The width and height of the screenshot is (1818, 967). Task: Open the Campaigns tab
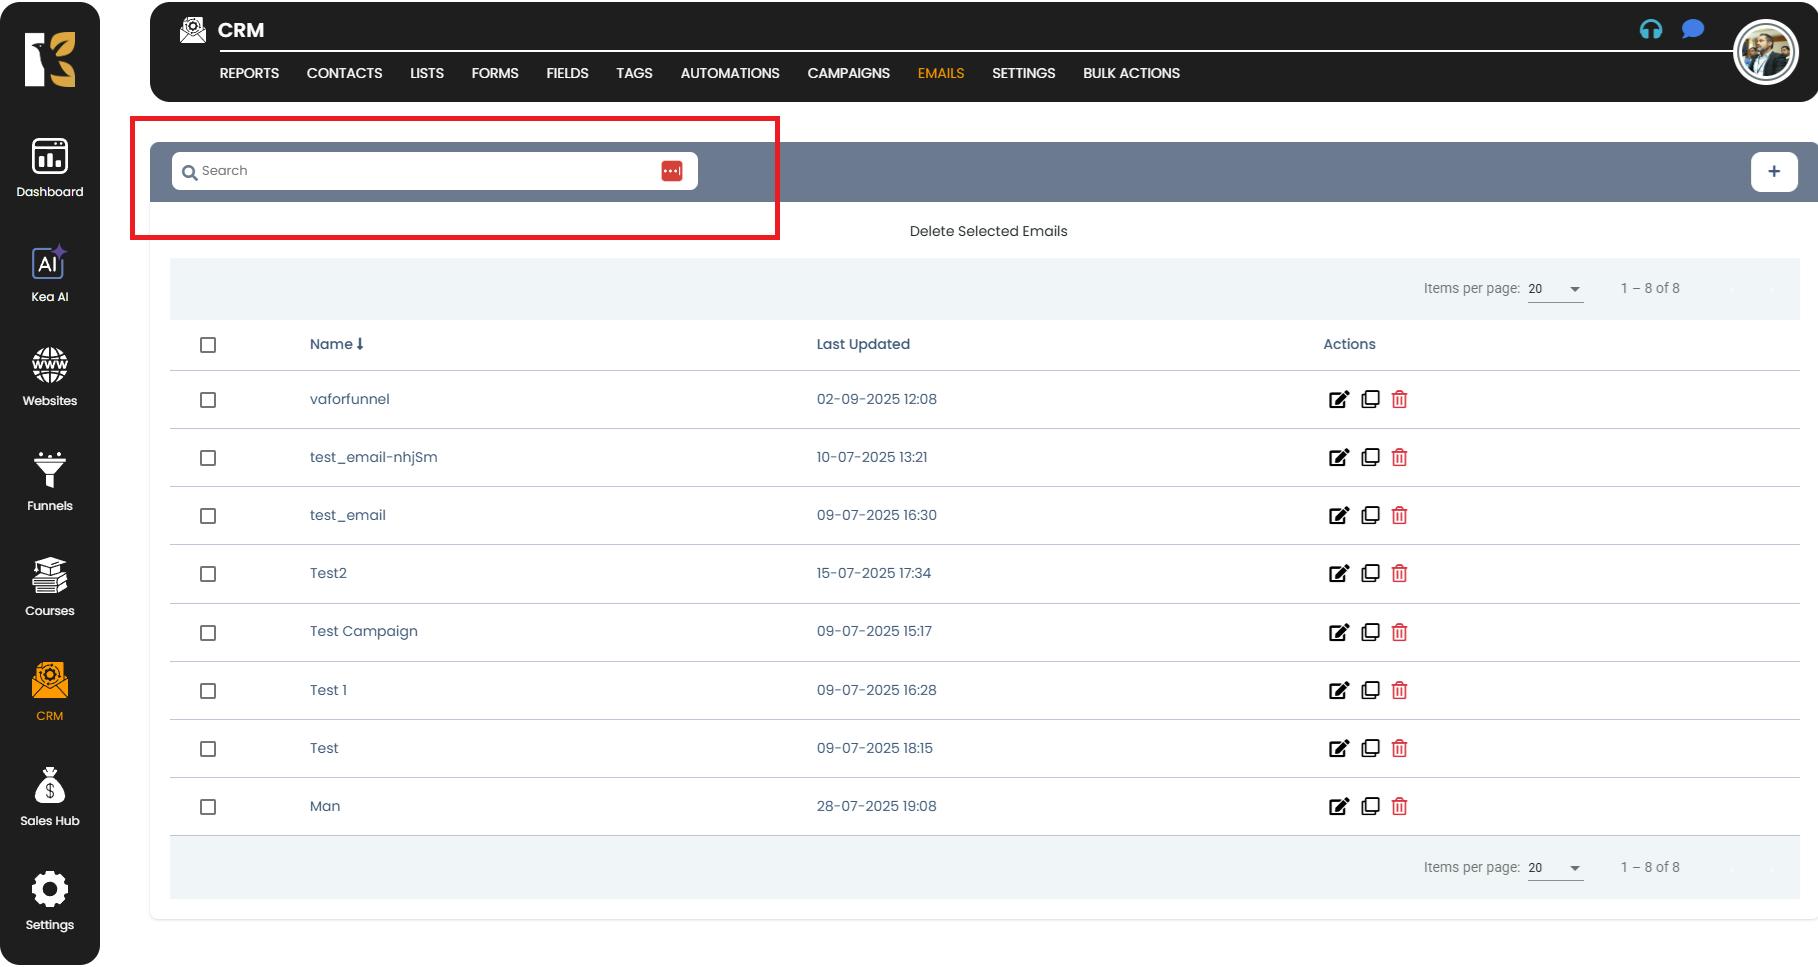848,73
